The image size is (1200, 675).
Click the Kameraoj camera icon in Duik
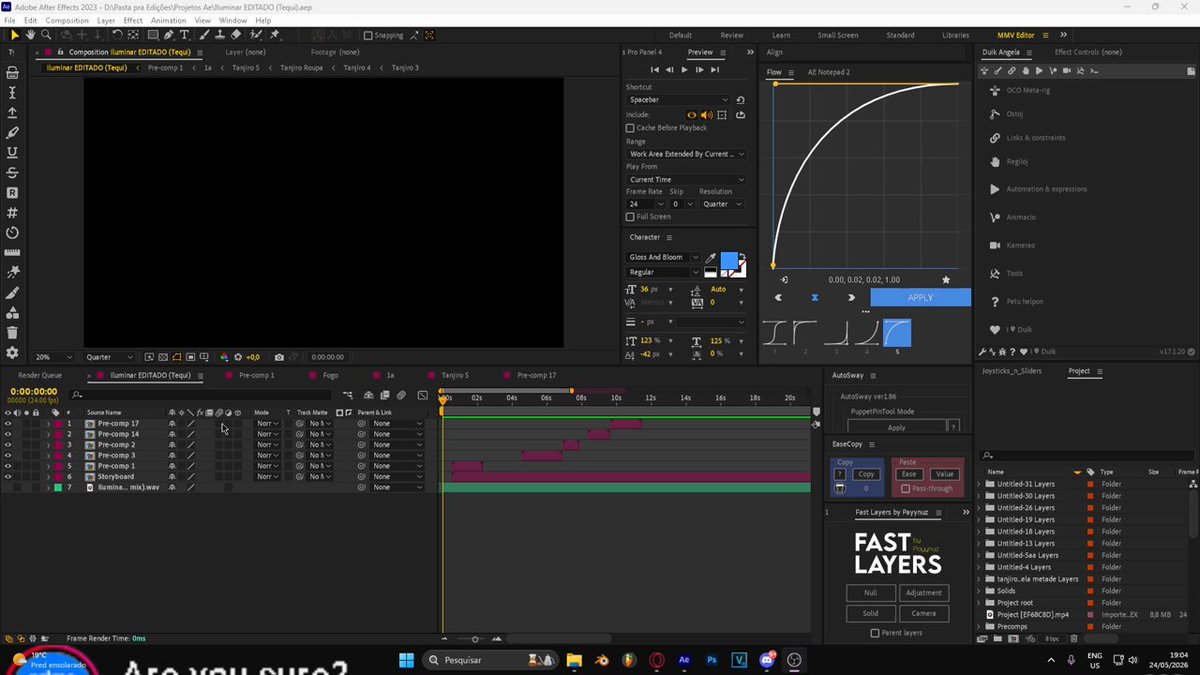click(x=994, y=245)
